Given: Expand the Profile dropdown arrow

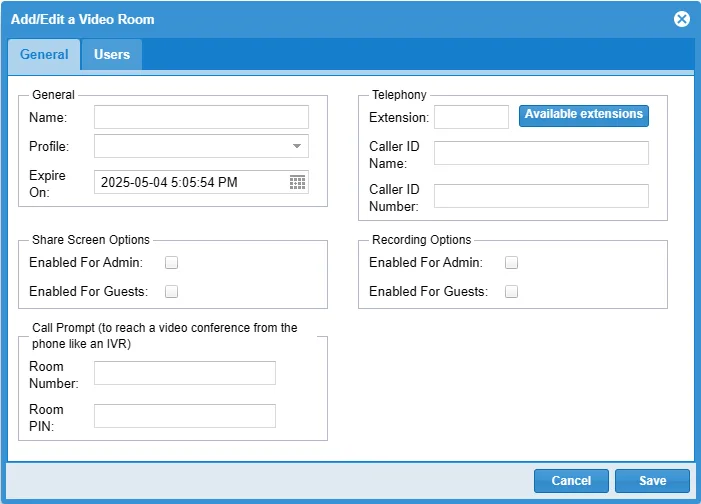Looking at the screenshot, I should click(297, 146).
